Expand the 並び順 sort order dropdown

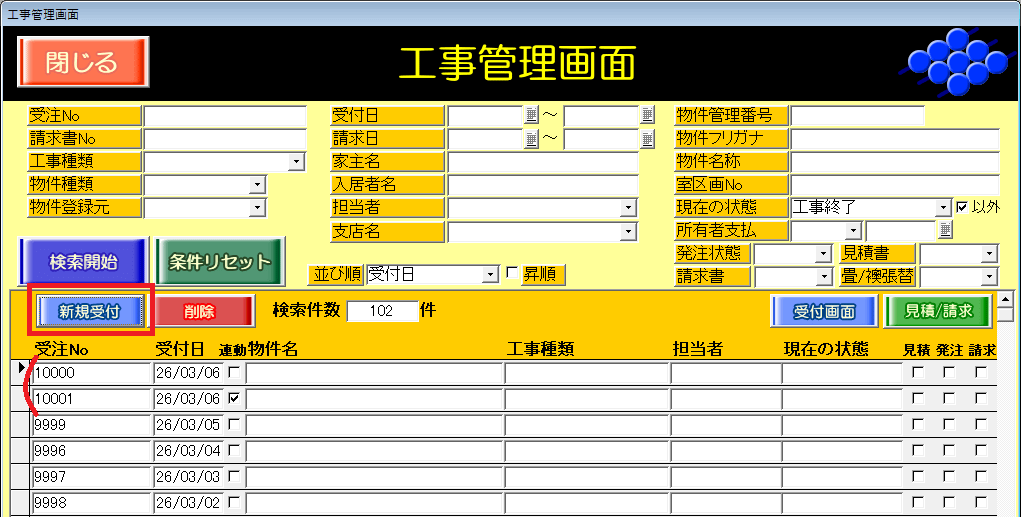coord(490,274)
